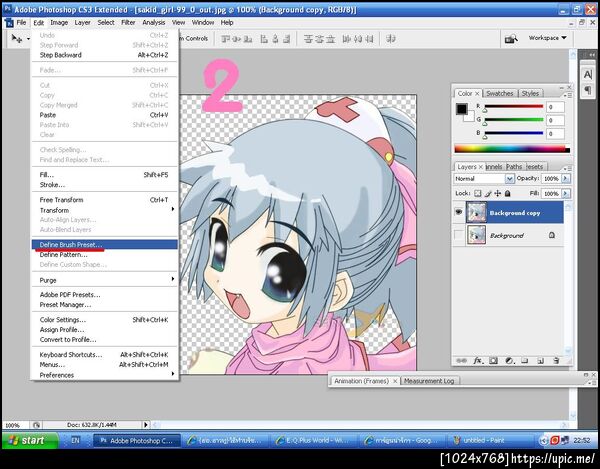Open the Image menu
Image resolution: width=600 pixels, height=469 pixels.
point(59,23)
